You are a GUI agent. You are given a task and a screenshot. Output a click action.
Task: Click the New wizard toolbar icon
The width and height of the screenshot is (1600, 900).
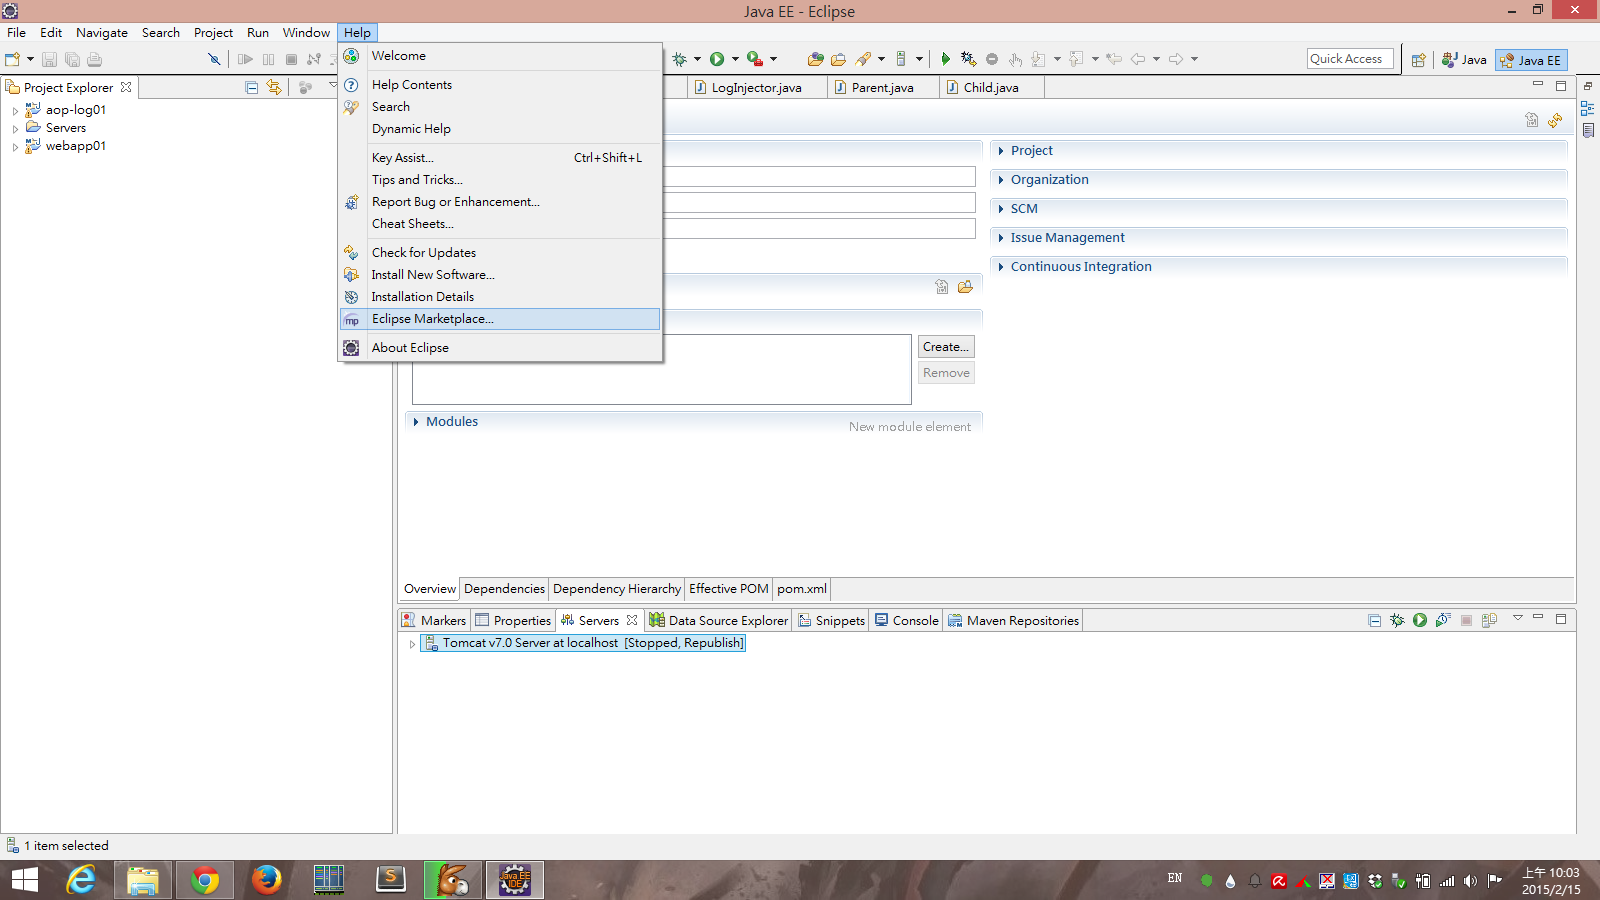[12, 59]
